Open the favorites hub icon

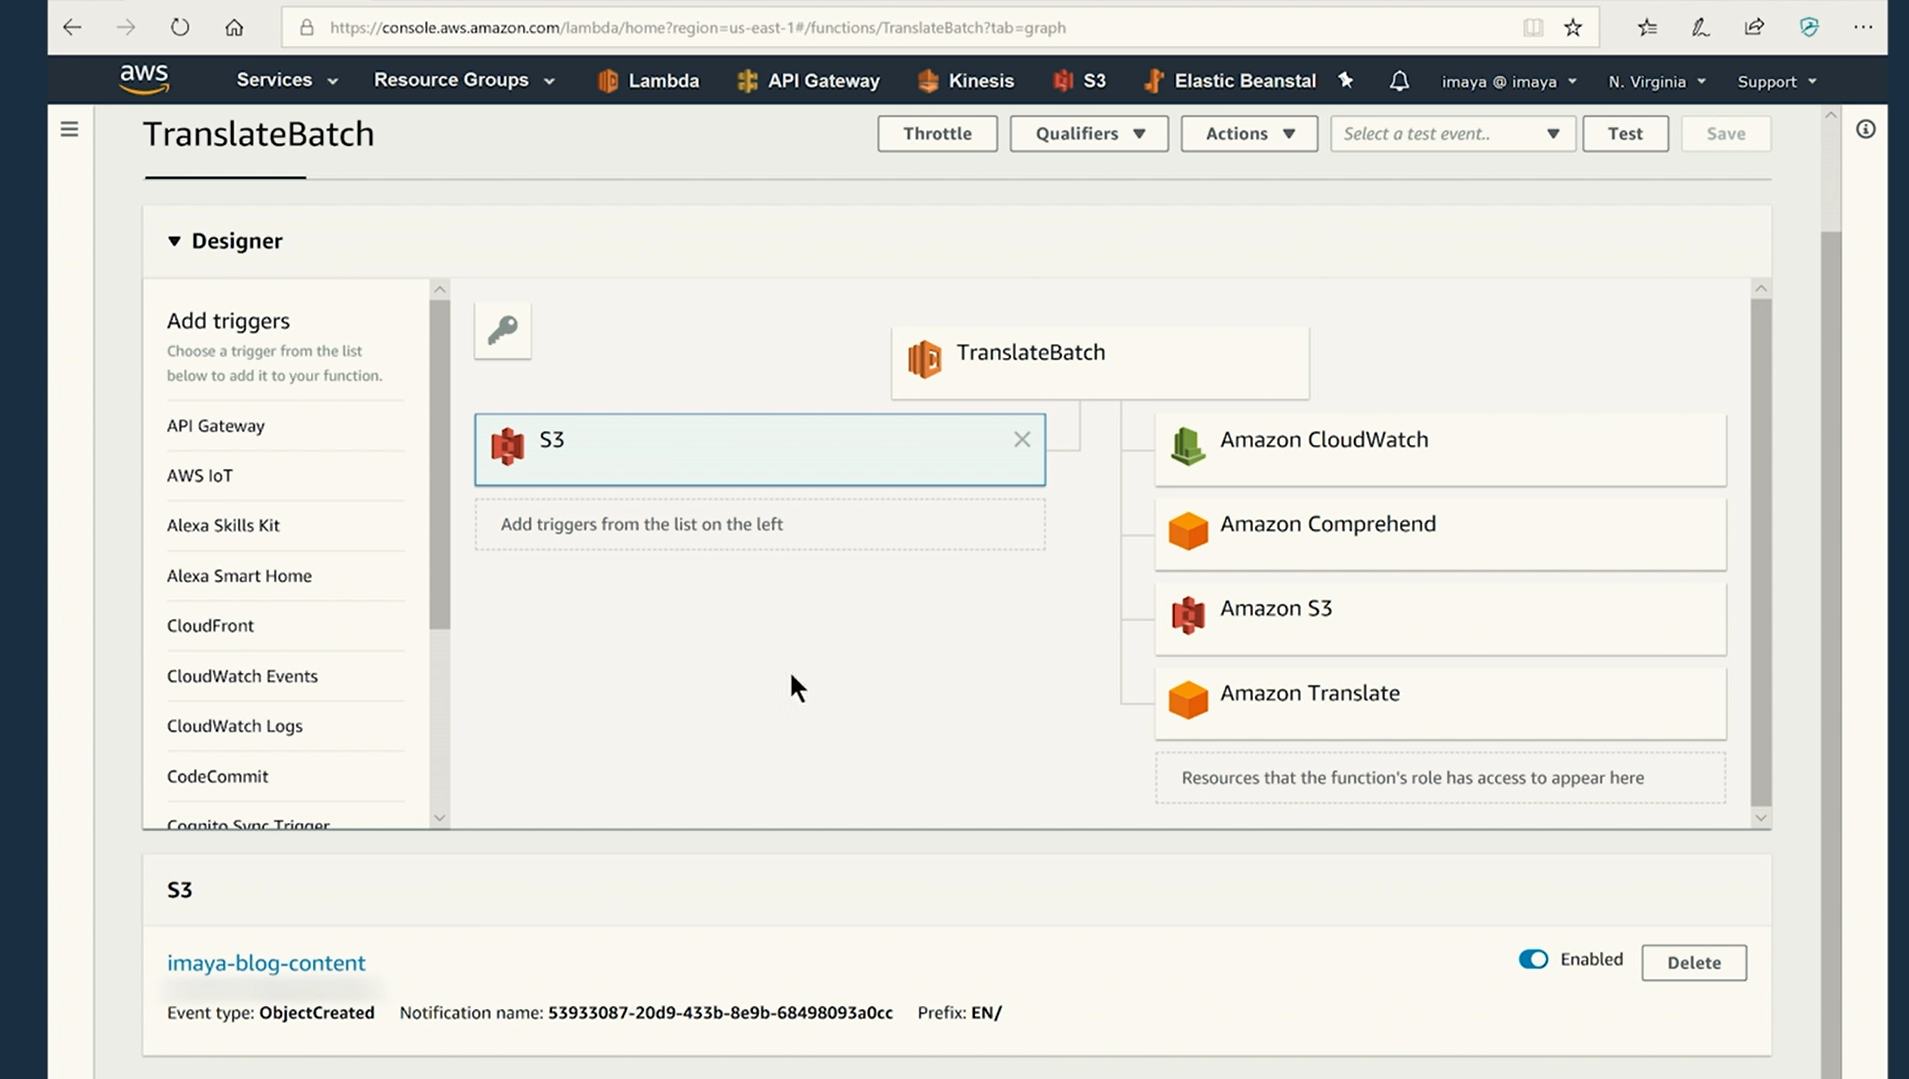pos(1647,27)
